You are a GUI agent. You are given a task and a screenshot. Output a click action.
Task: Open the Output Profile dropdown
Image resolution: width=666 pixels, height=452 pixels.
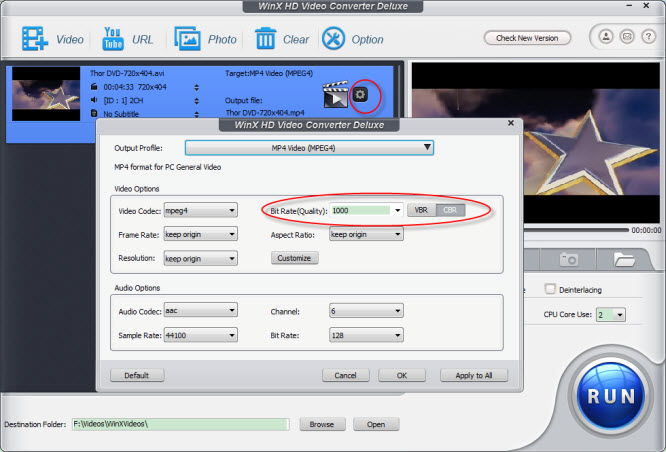[x=309, y=148]
